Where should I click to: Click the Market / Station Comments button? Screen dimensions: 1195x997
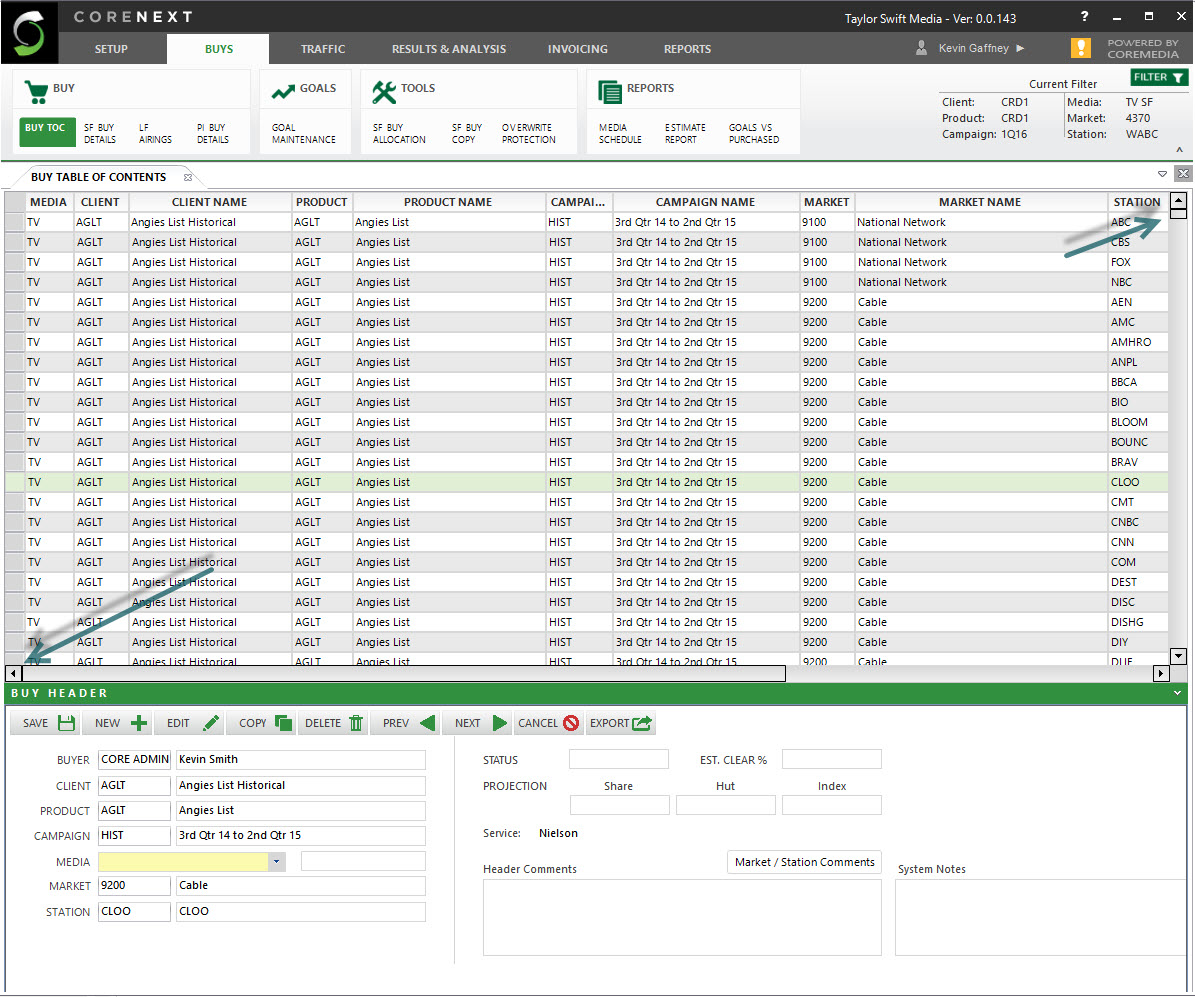804,862
